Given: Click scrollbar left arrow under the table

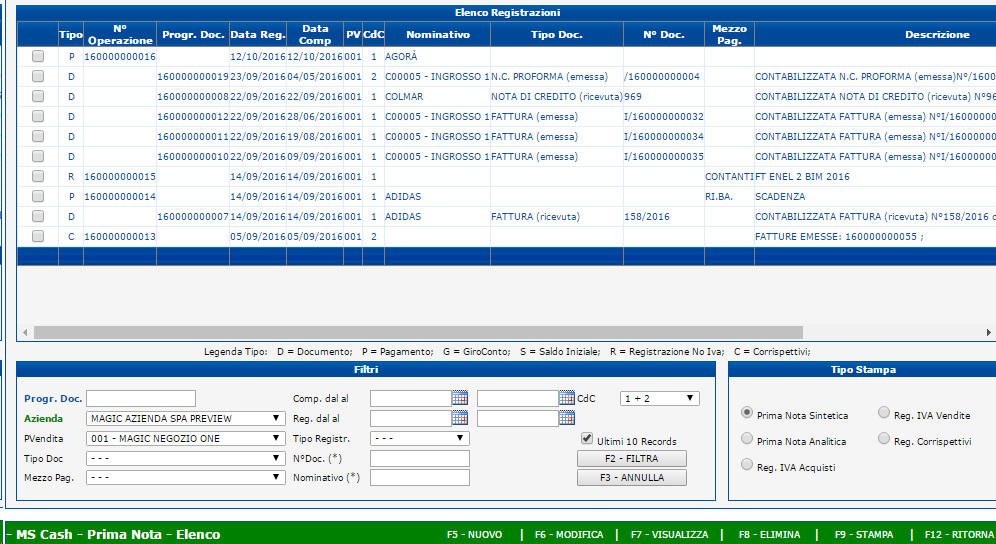Looking at the screenshot, I should [25, 332].
